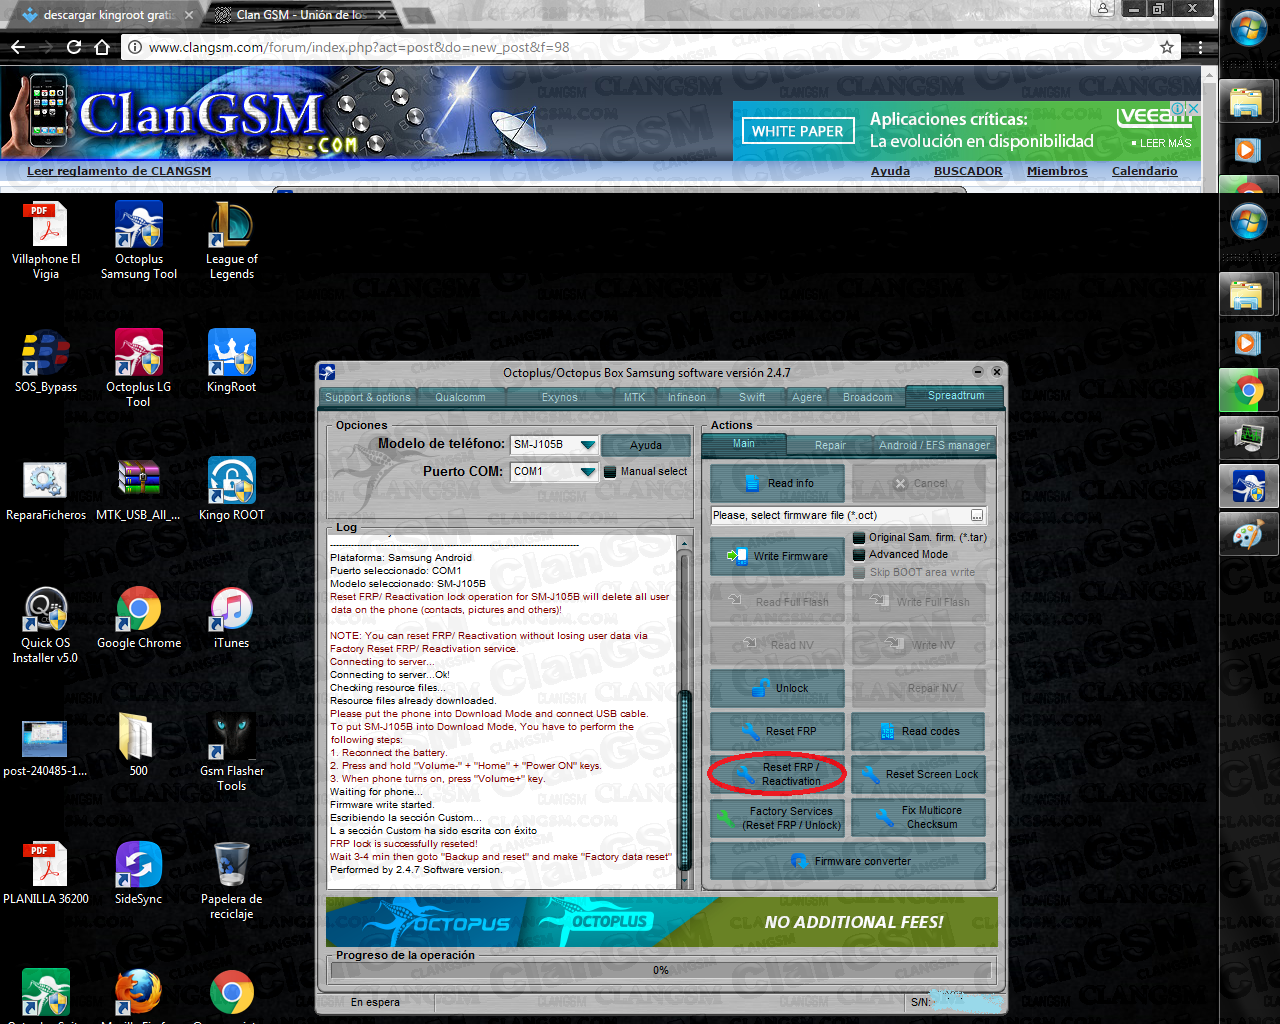Select the Exynos platform tab

(560, 397)
